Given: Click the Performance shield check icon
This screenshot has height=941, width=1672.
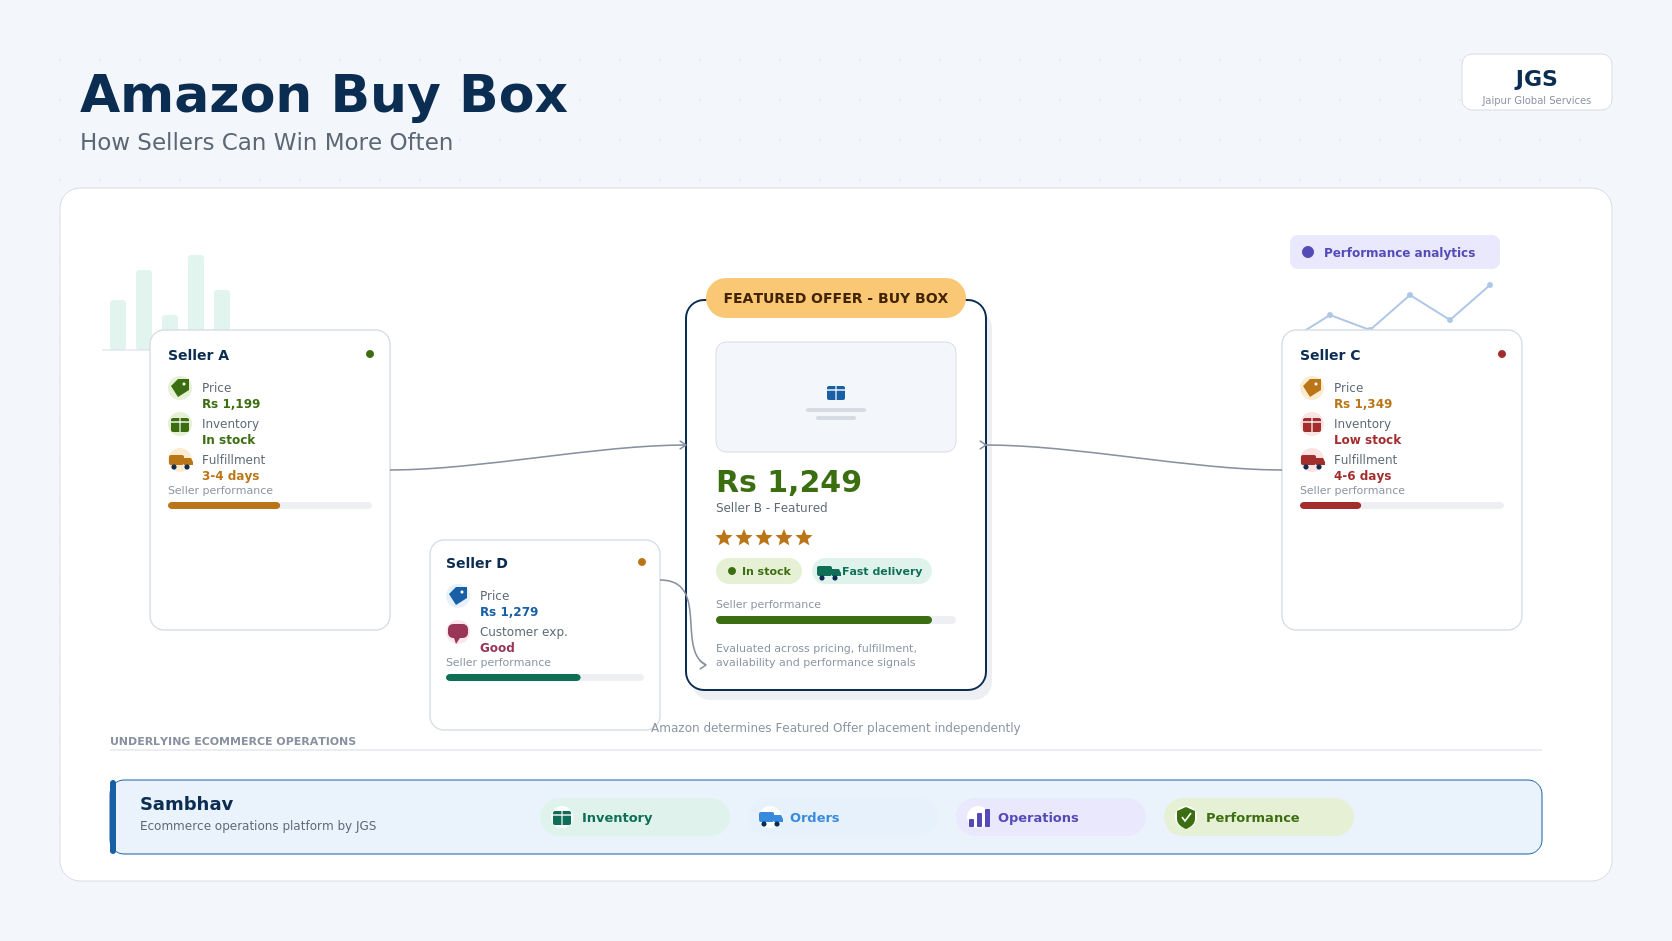Looking at the screenshot, I should [x=1186, y=817].
